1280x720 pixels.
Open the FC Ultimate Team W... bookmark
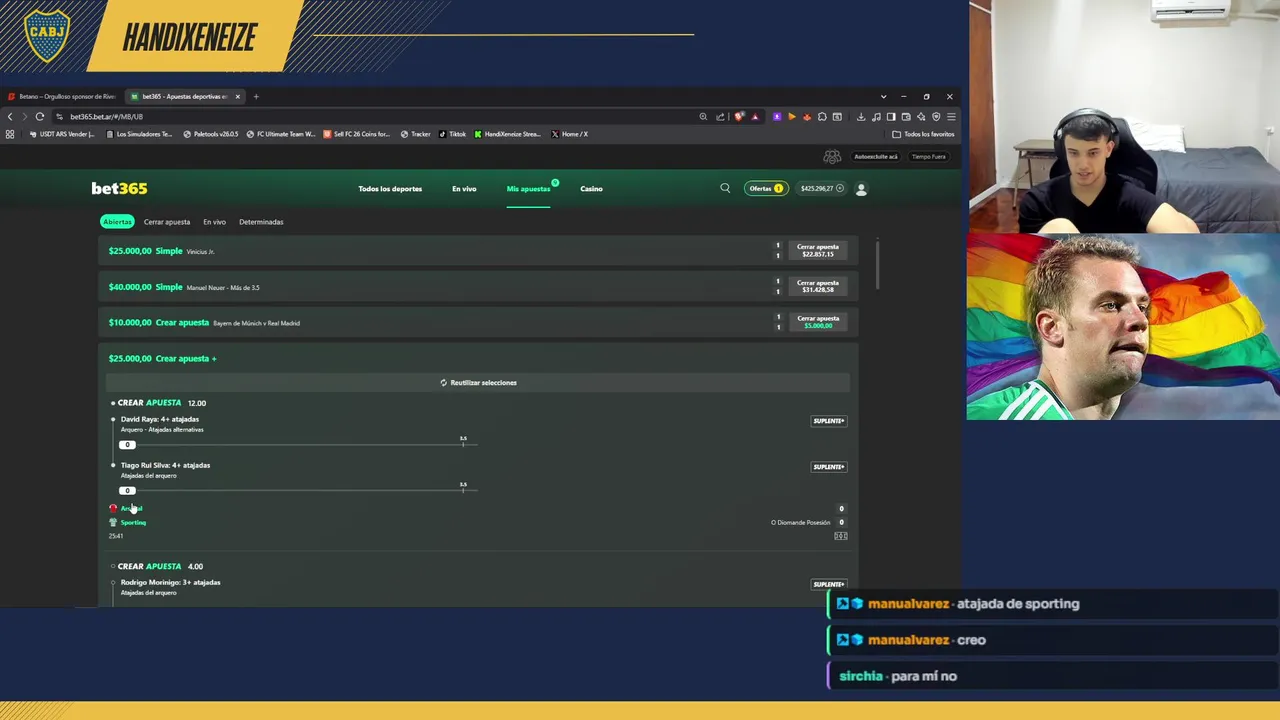pos(280,134)
